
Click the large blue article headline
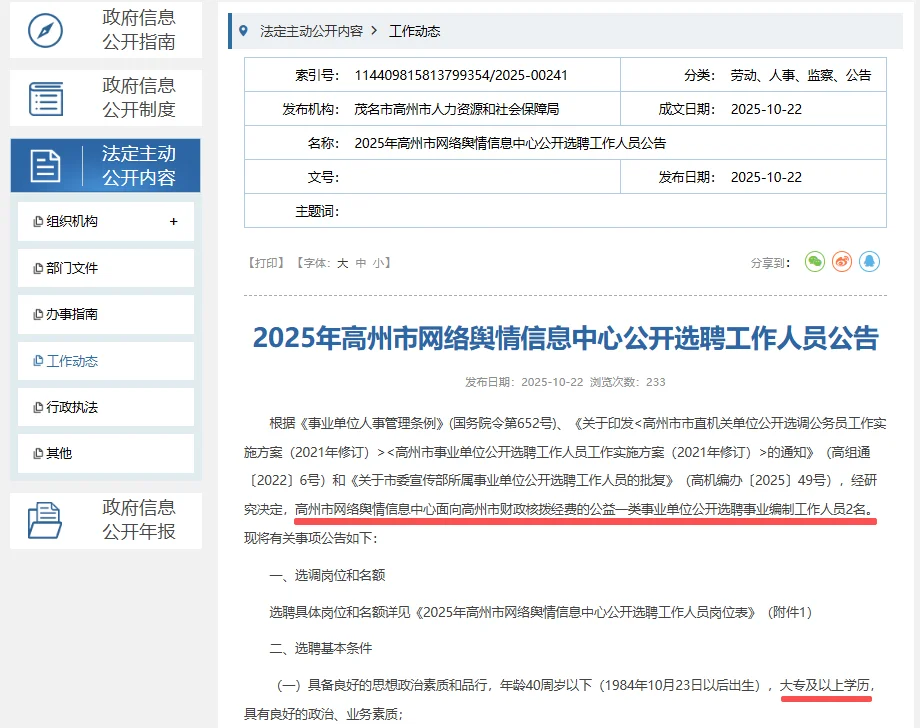coord(566,338)
